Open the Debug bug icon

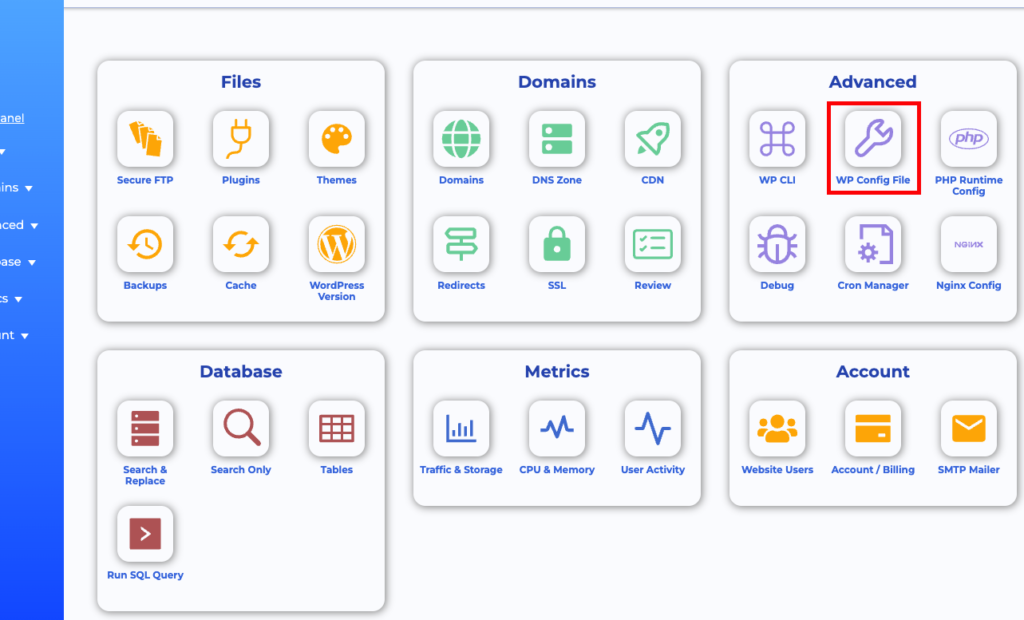tap(777, 244)
